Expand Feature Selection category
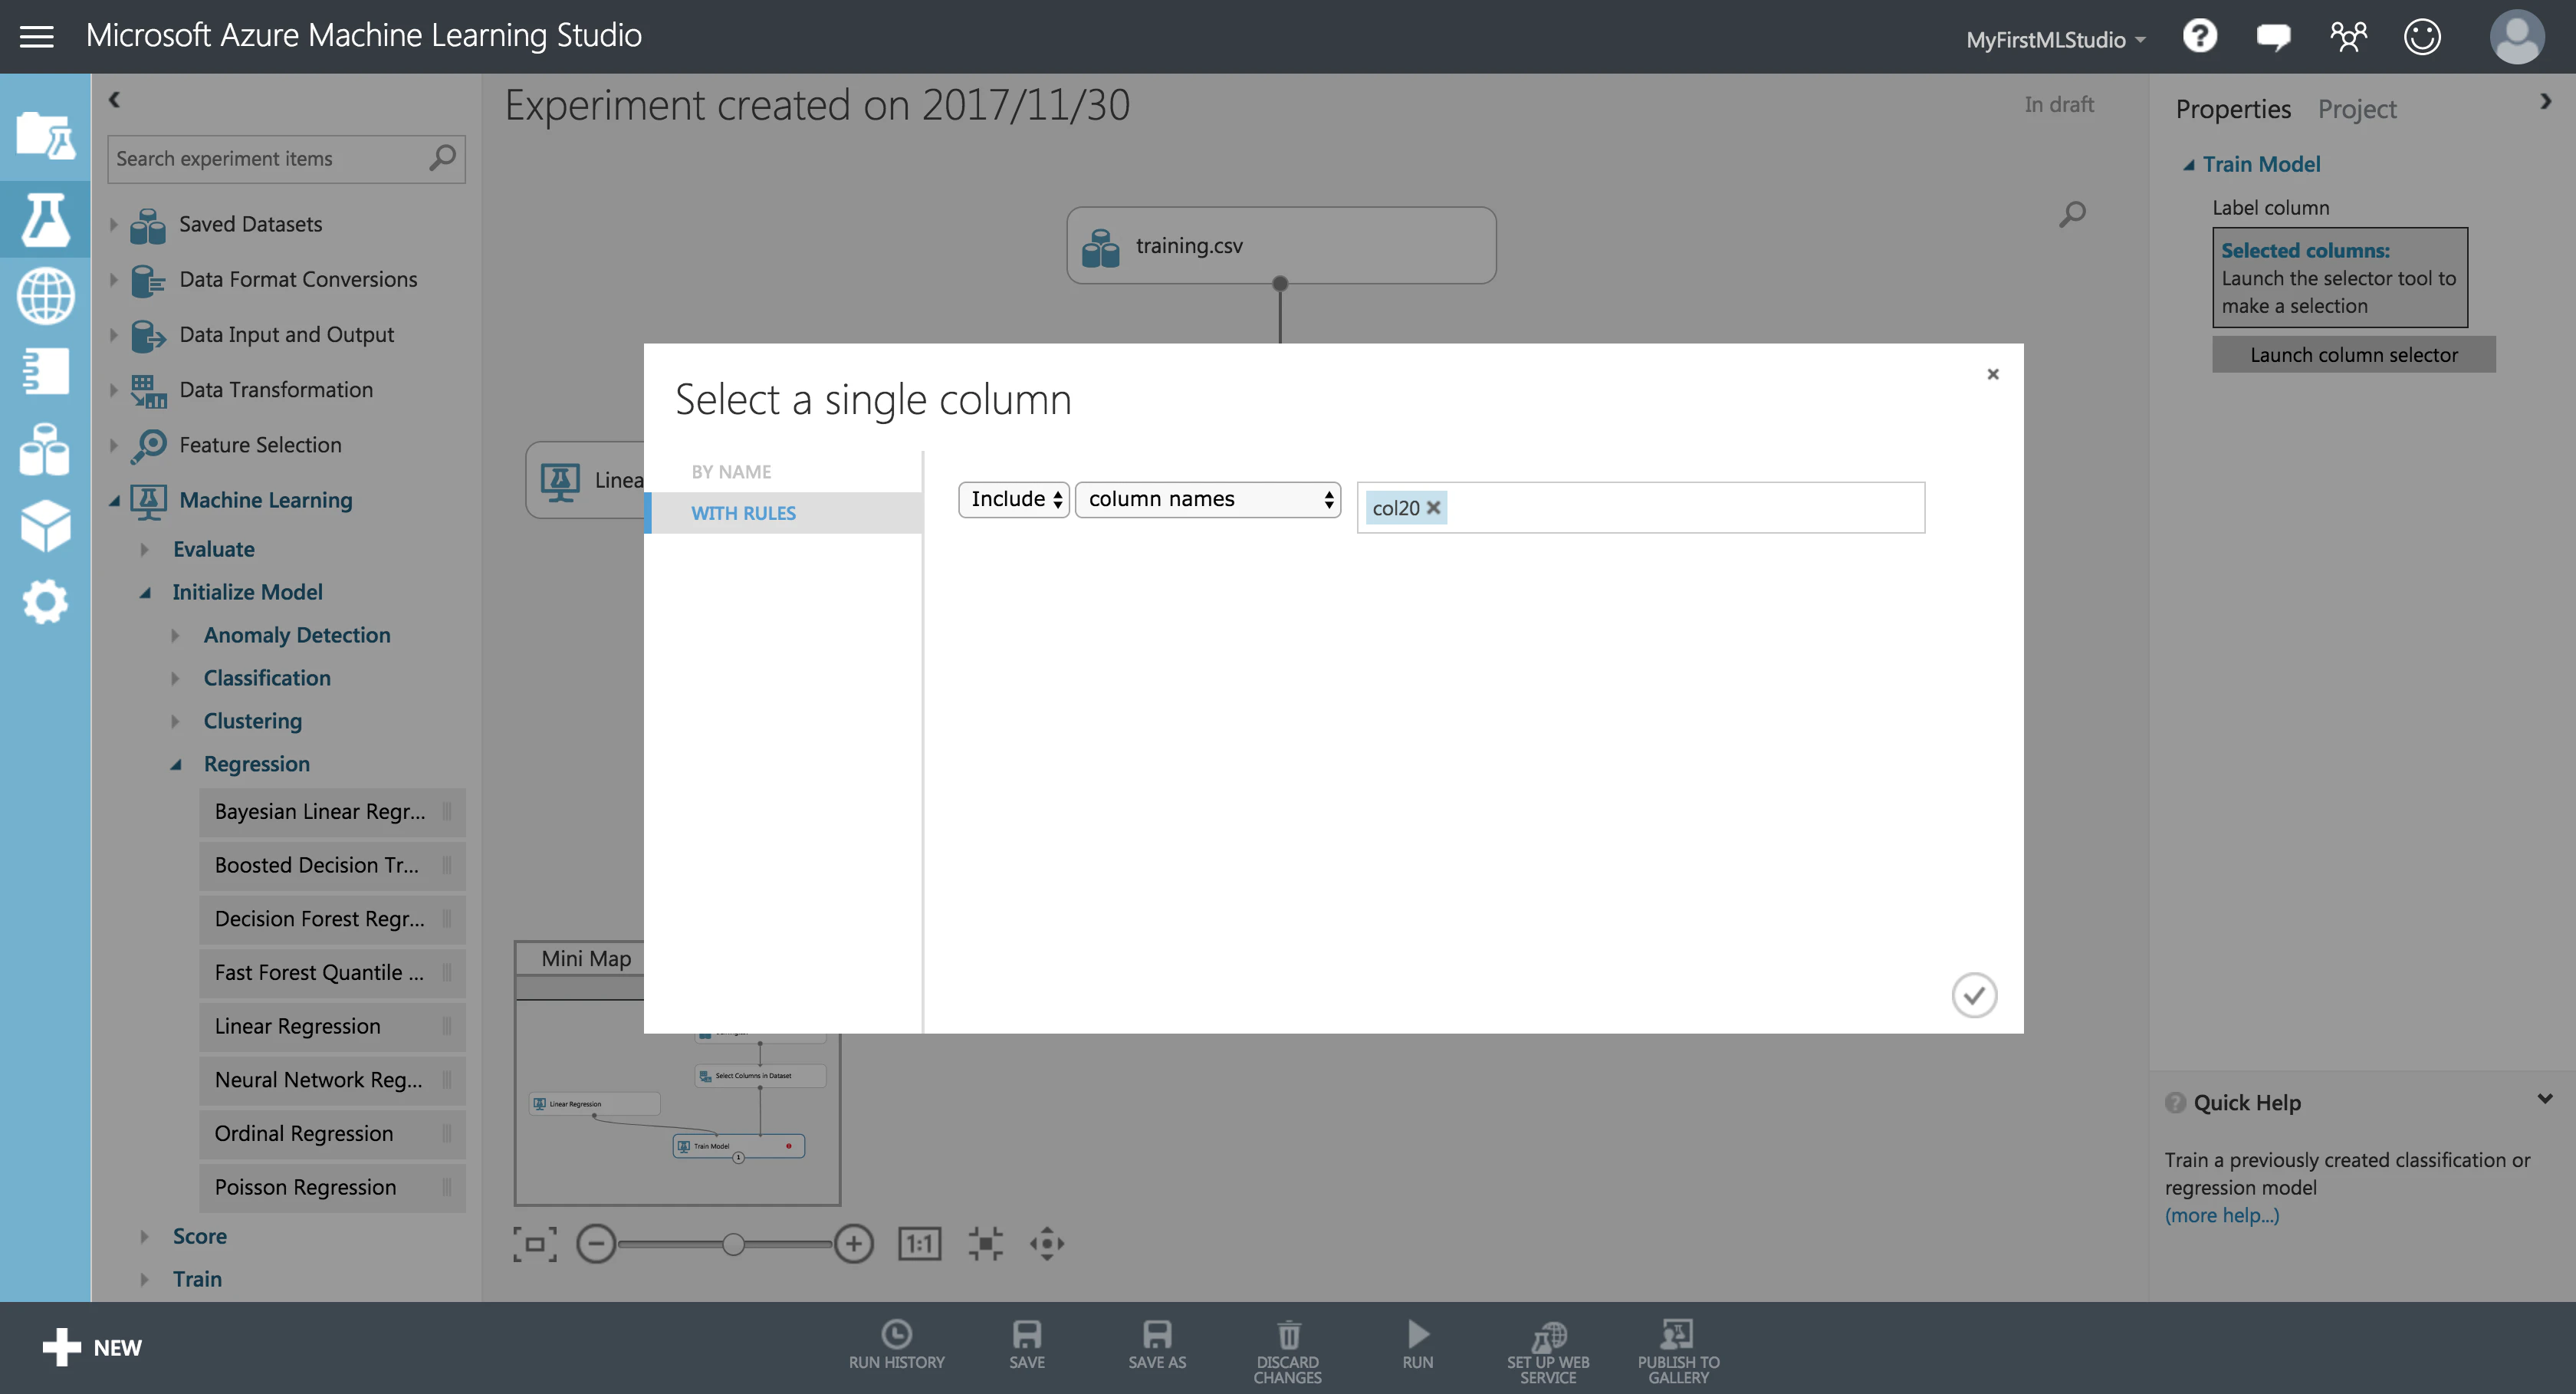This screenshot has height=1394, width=2576. coord(113,445)
